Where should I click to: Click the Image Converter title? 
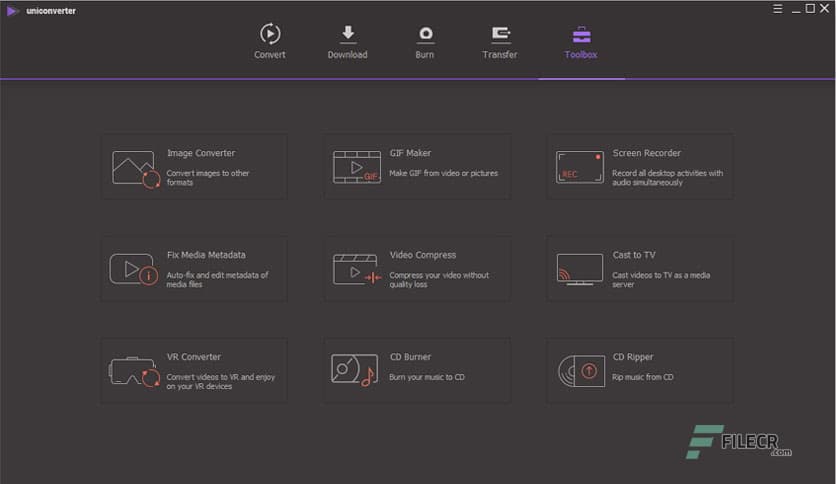tap(201, 153)
